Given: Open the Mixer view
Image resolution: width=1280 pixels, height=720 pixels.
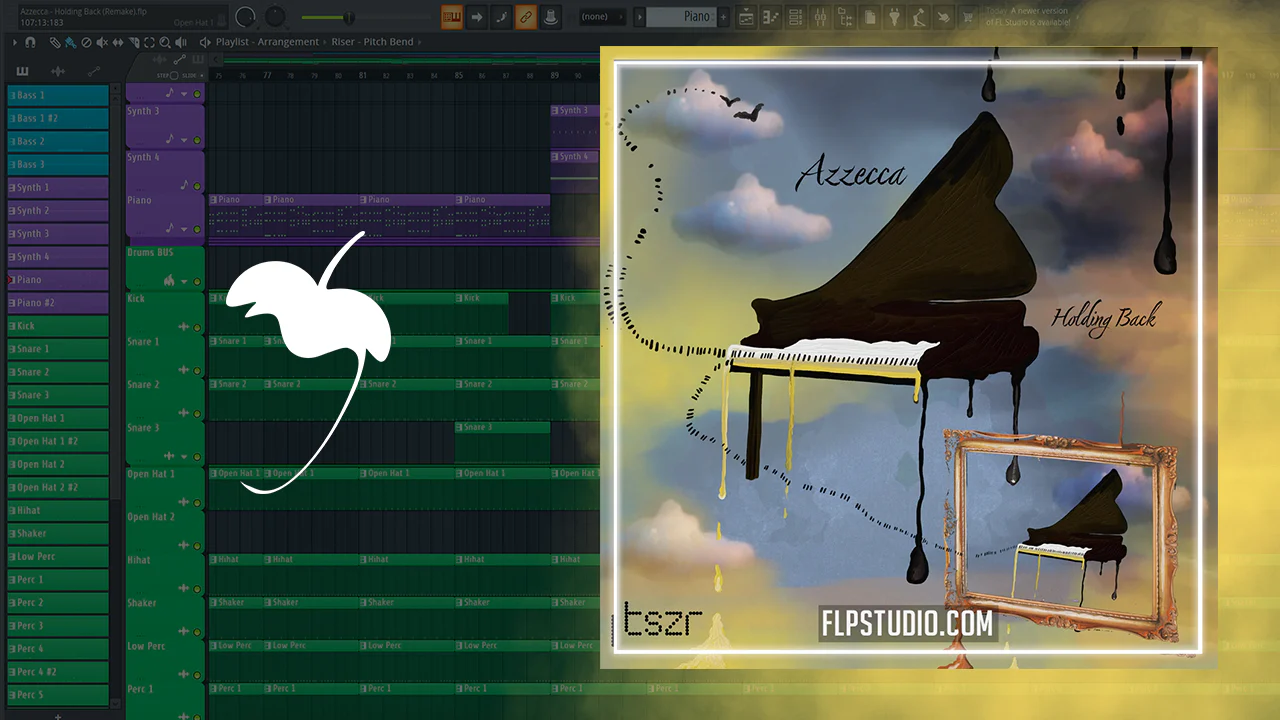Looking at the screenshot, I should [x=821, y=17].
